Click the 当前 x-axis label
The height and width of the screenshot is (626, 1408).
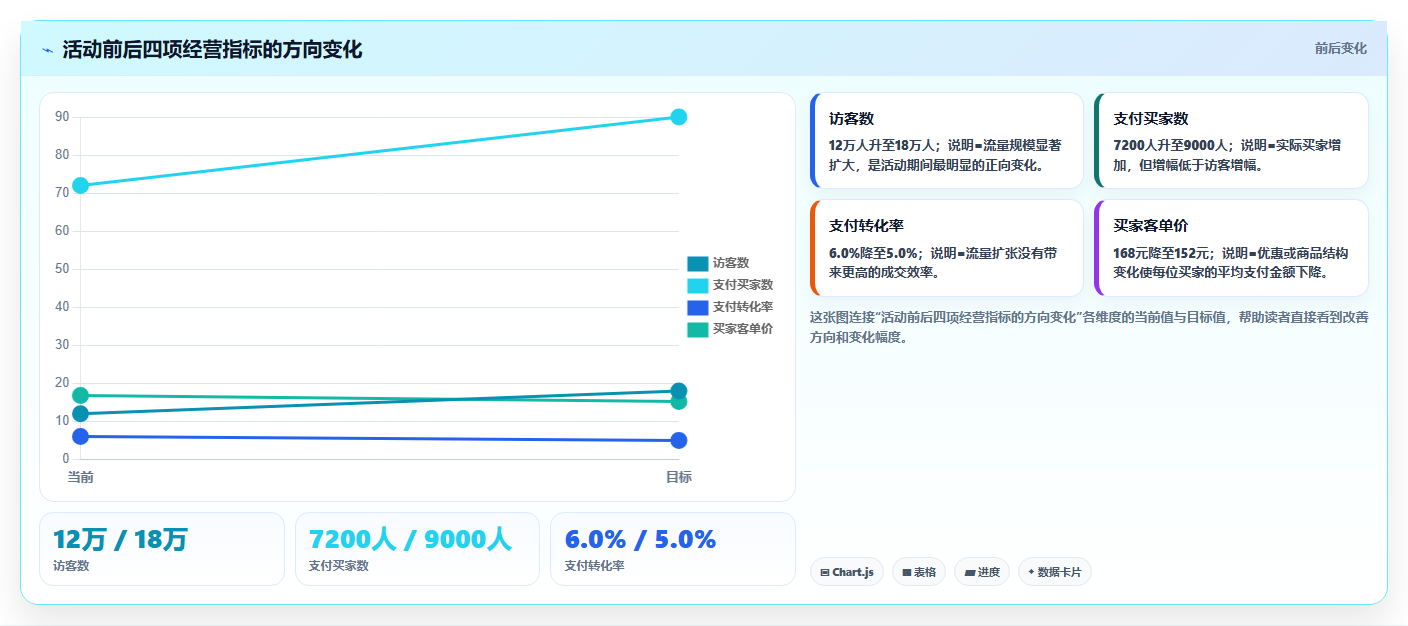point(81,477)
